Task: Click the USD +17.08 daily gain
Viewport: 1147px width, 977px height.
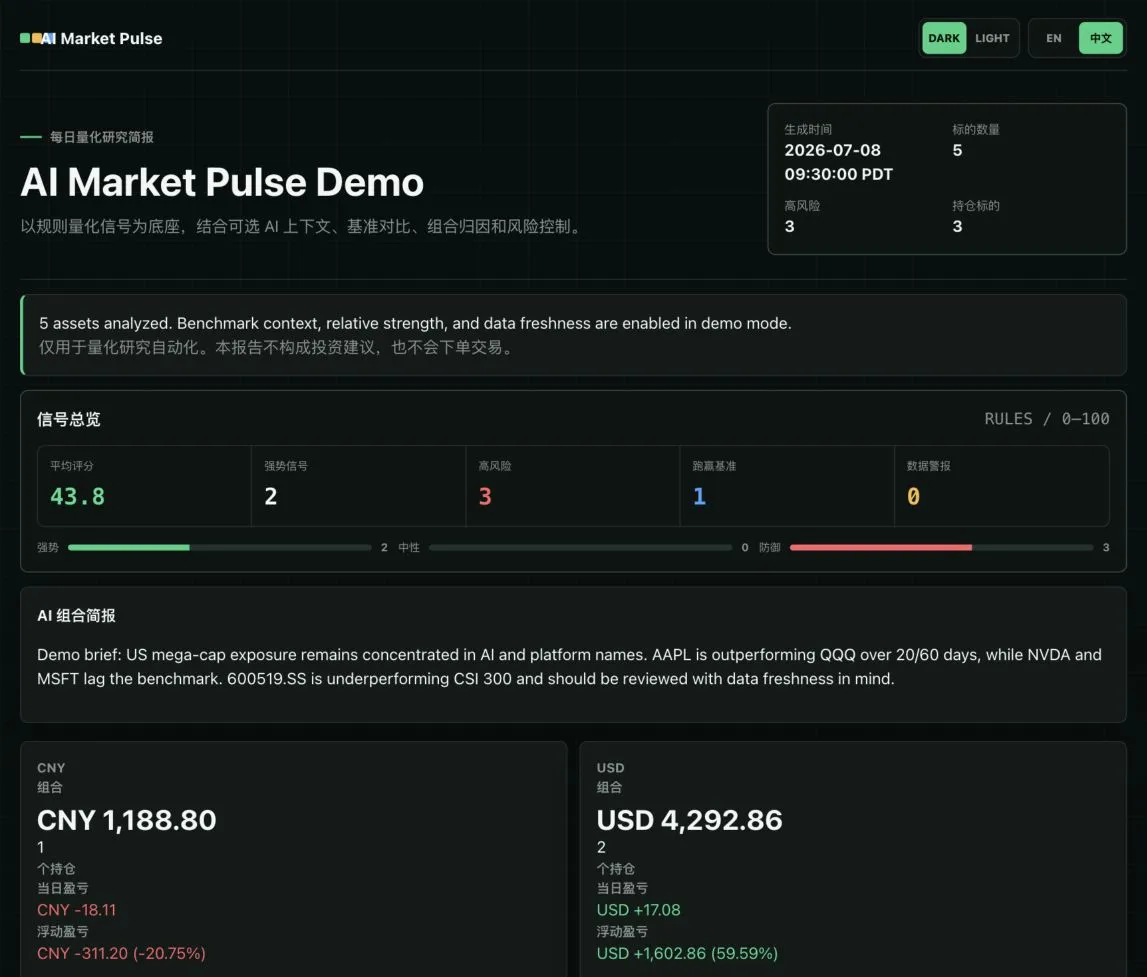Action: coord(638,910)
